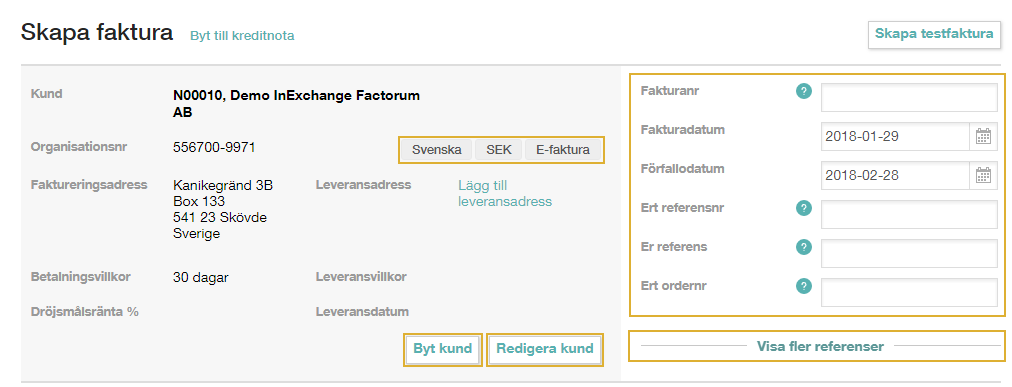Click help icon beside Er referens
1012x387 pixels.
804,247
